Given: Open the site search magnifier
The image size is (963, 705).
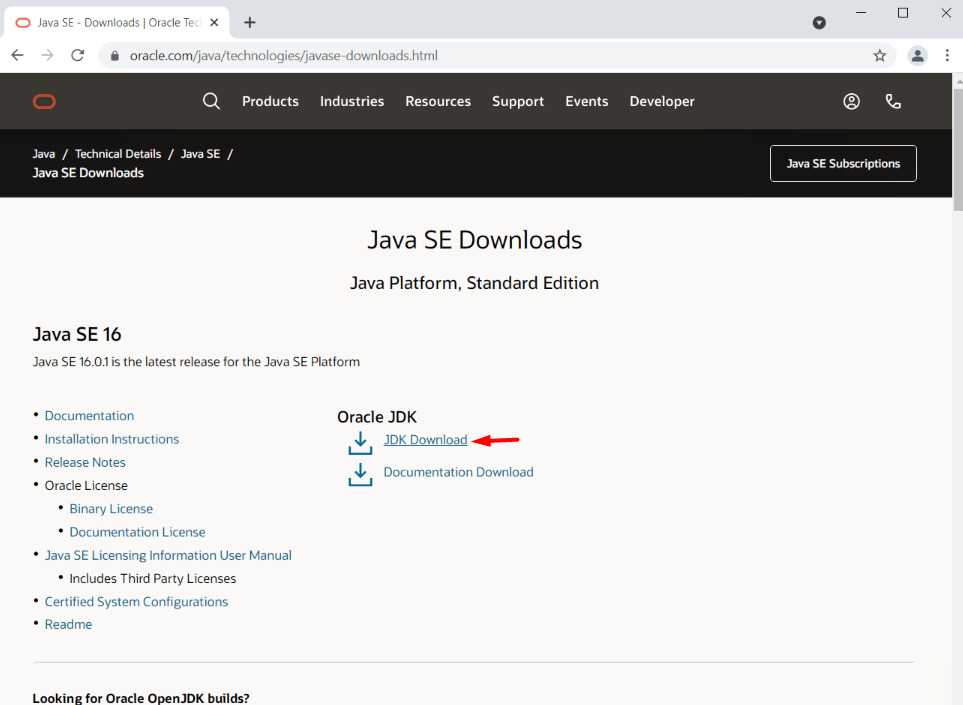Looking at the screenshot, I should [x=211, y=101].
